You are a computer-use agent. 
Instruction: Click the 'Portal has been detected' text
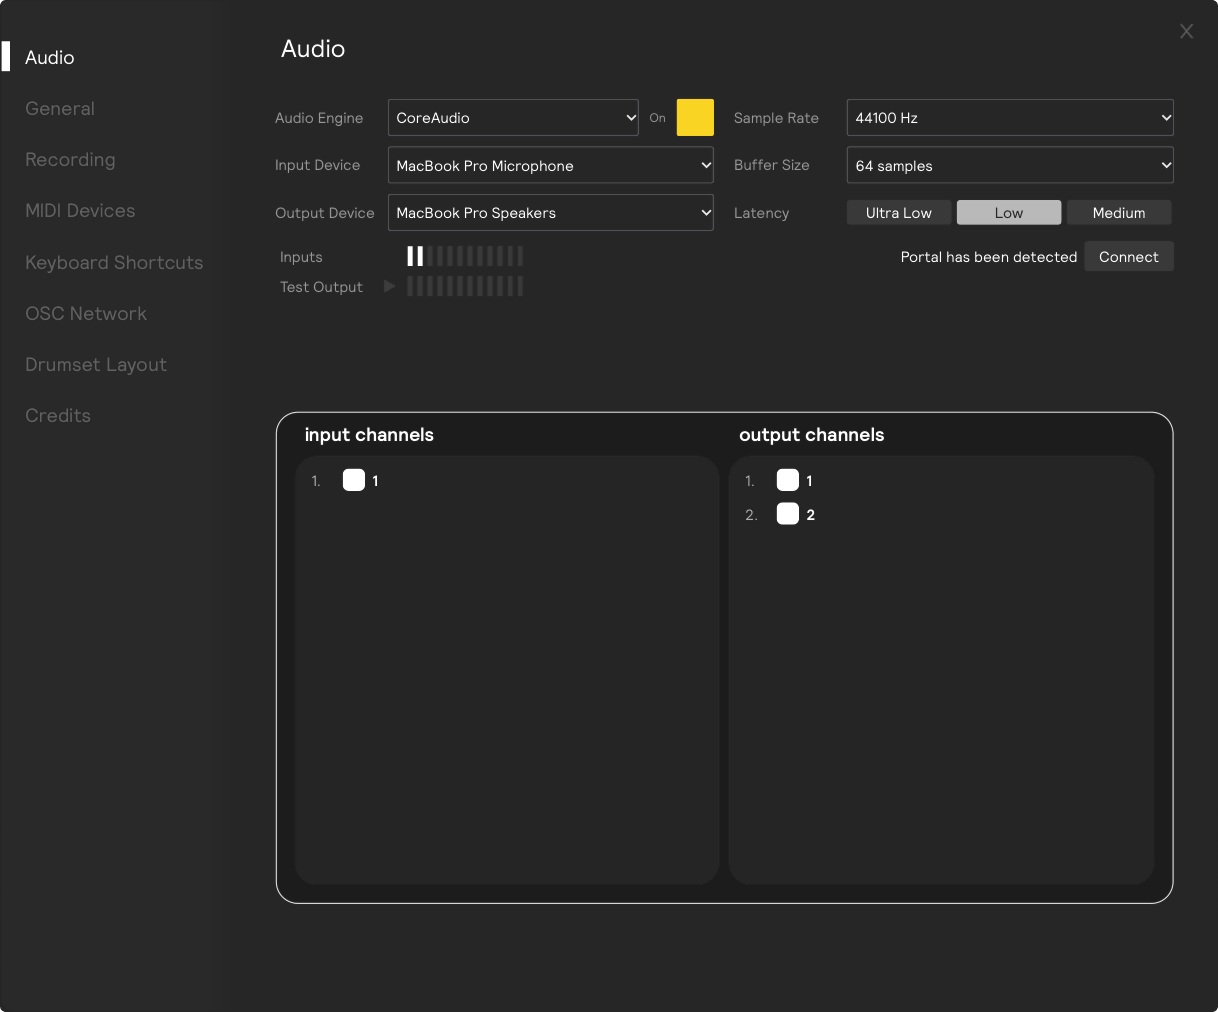(x=989, y=257)
